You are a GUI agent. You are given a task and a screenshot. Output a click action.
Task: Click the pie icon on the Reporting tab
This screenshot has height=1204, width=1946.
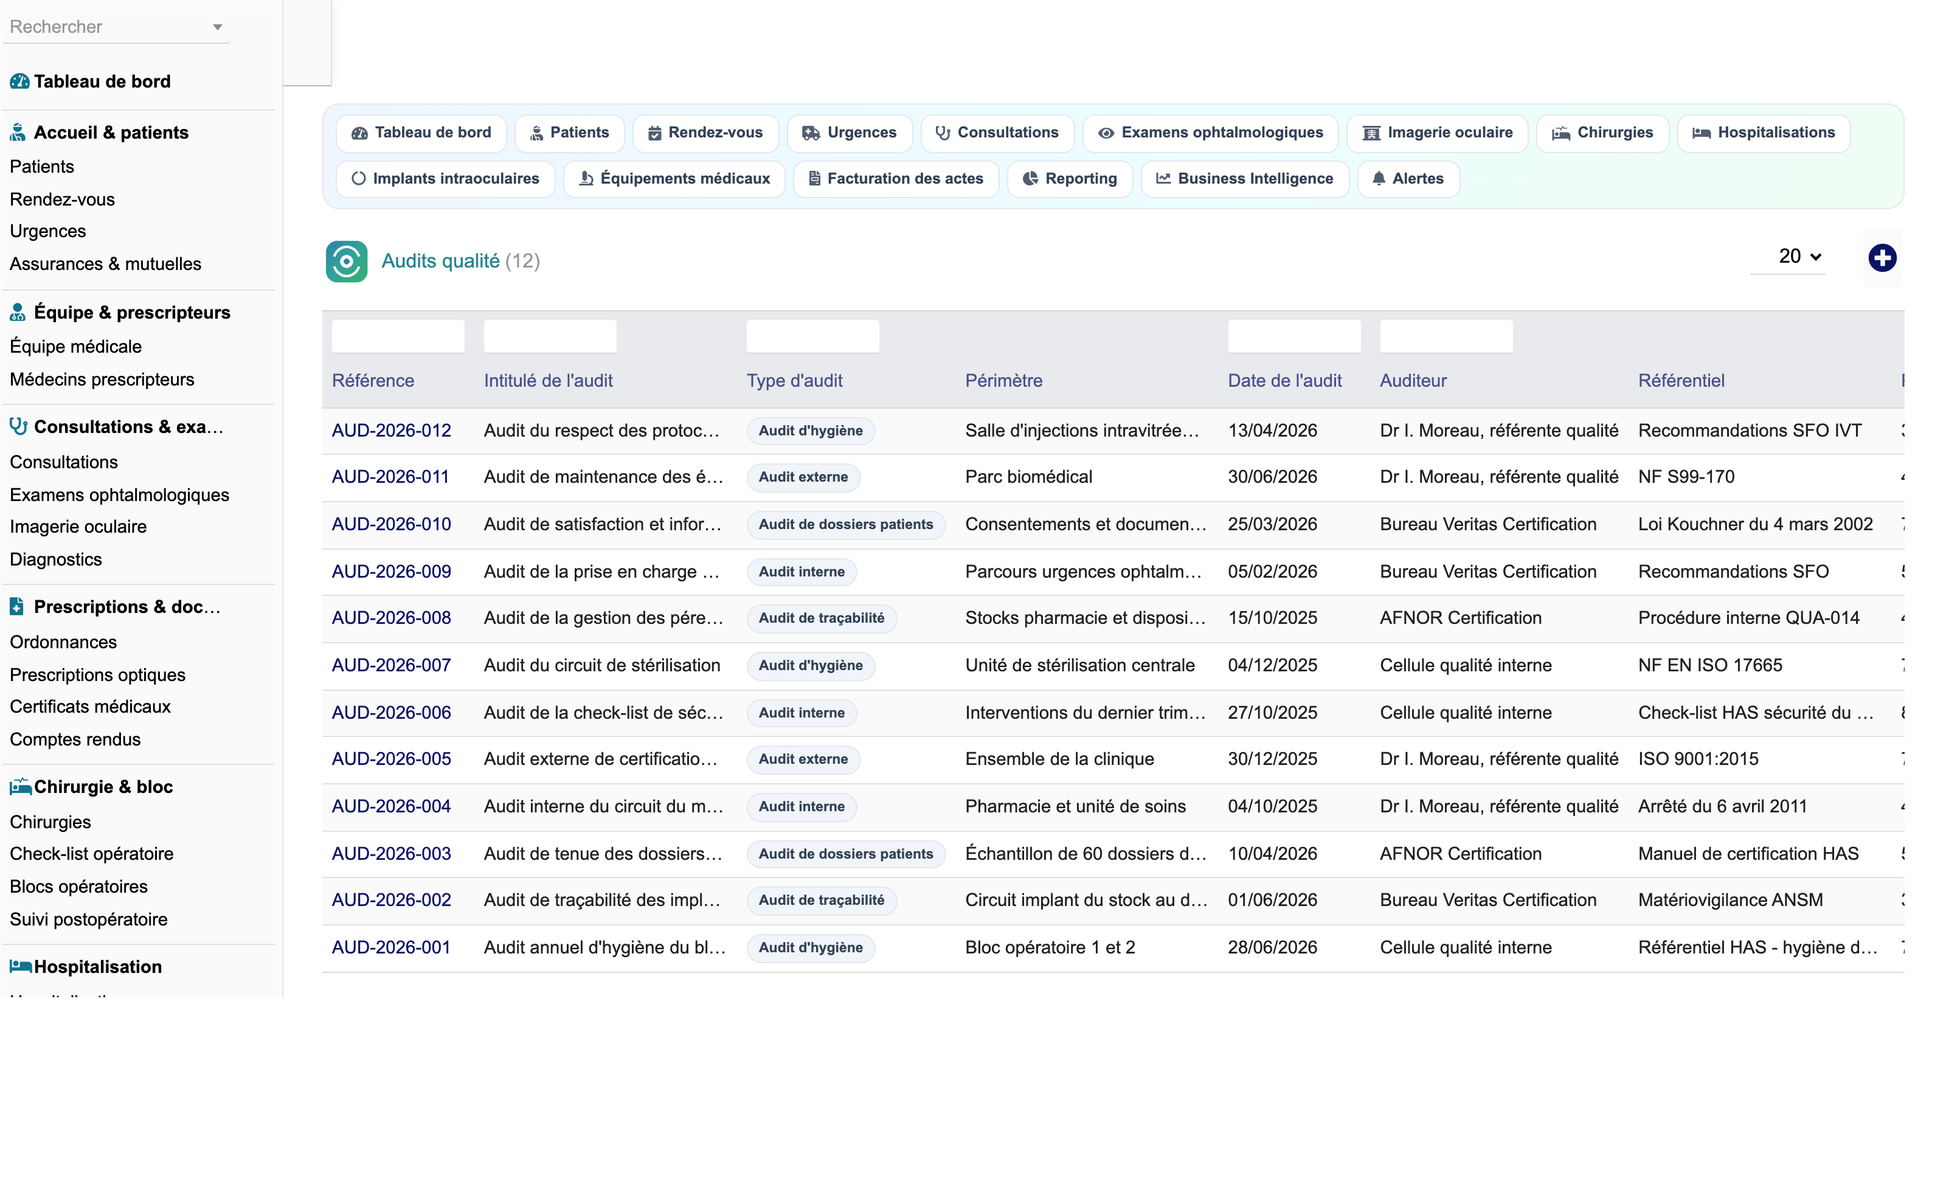1030,179
